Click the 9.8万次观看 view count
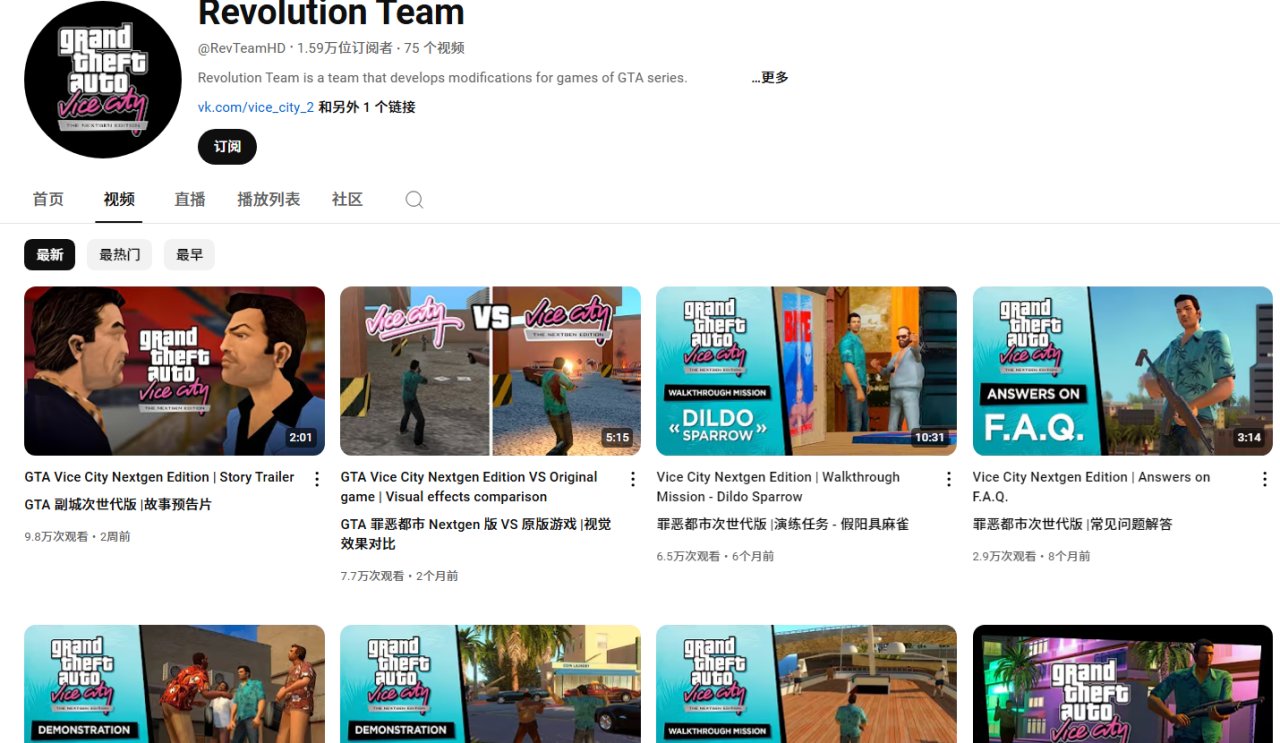 point(57,537)
